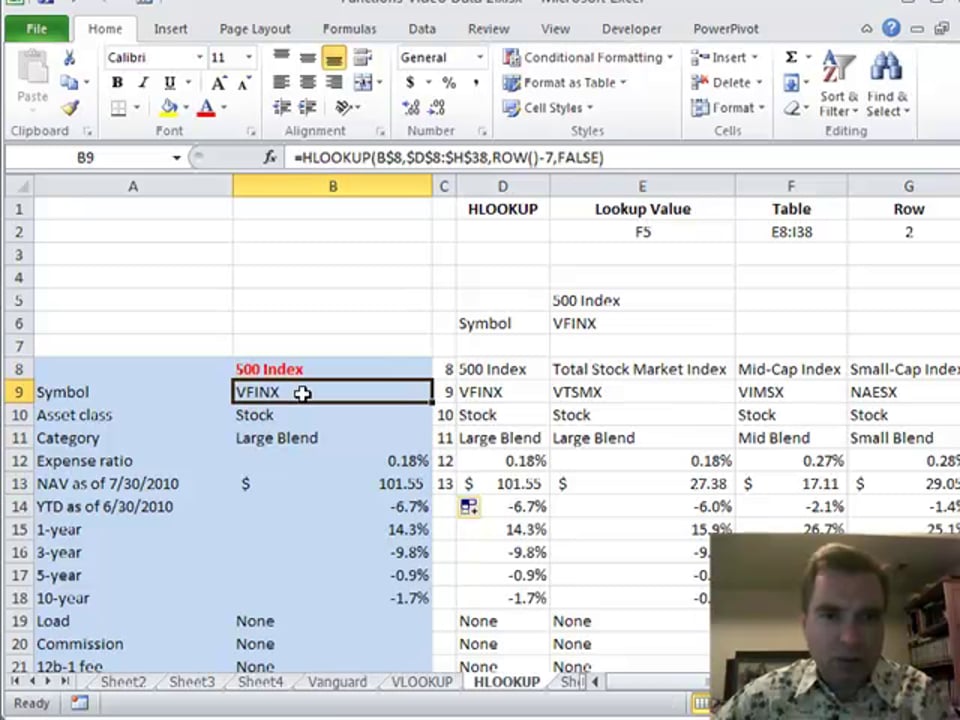This screenshot has width=960, height=720.
Task: Switch to the PowerPivot tab
Action: click(726, 29)
